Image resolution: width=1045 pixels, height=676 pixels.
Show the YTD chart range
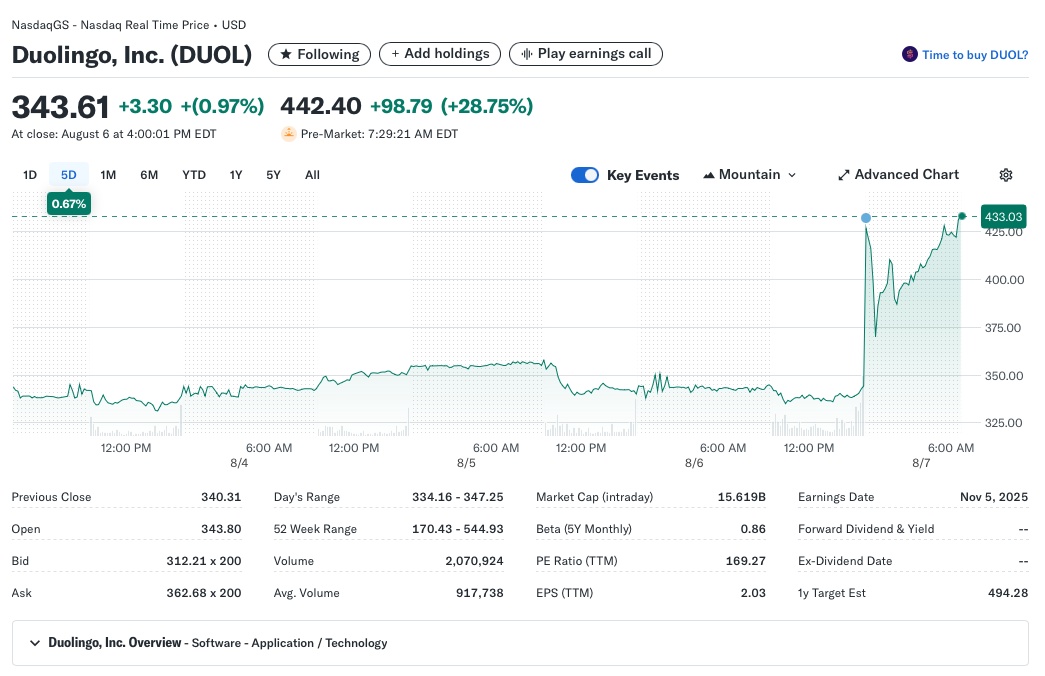click(x=194, y=175)
